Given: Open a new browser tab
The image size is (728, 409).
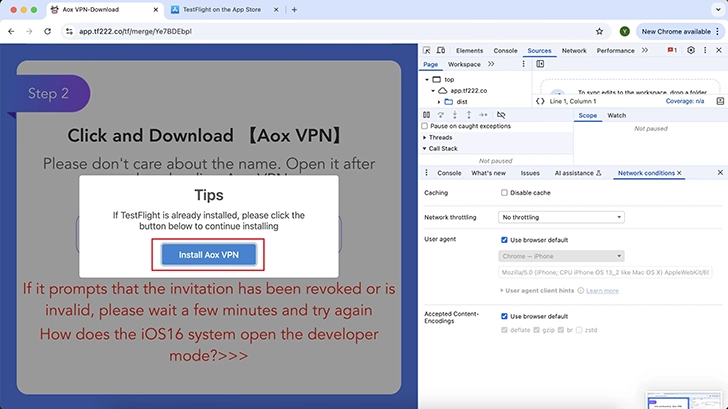Looking at the screenshot, I should (x=294, y=9).
